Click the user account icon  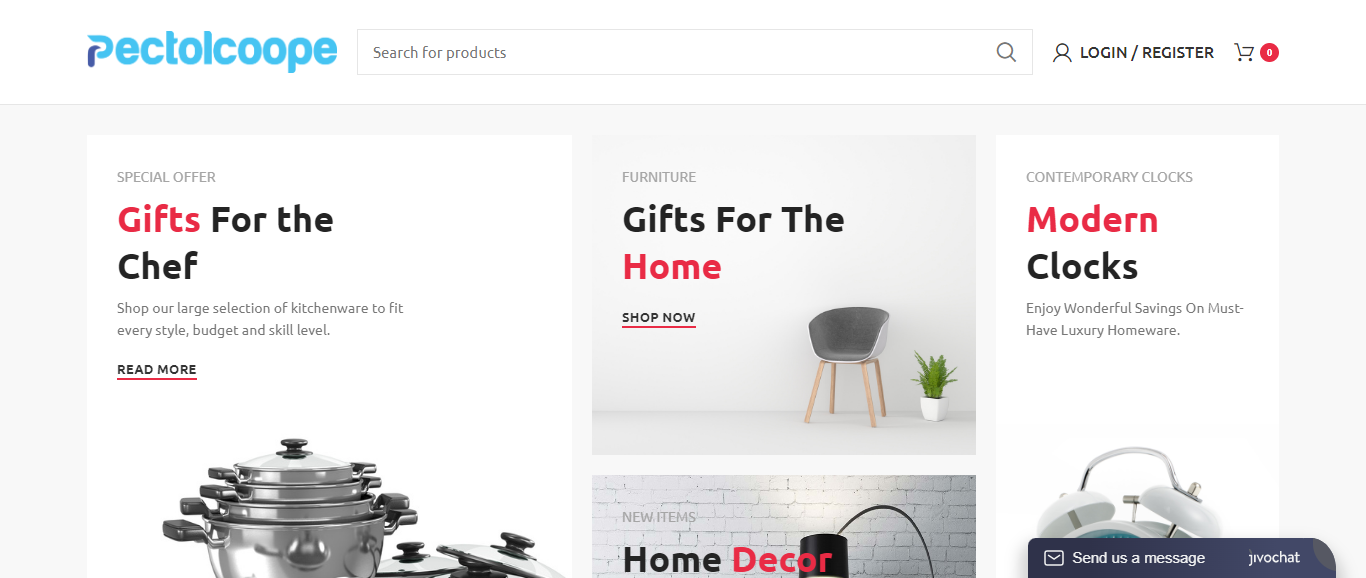tap(1062, 53)
